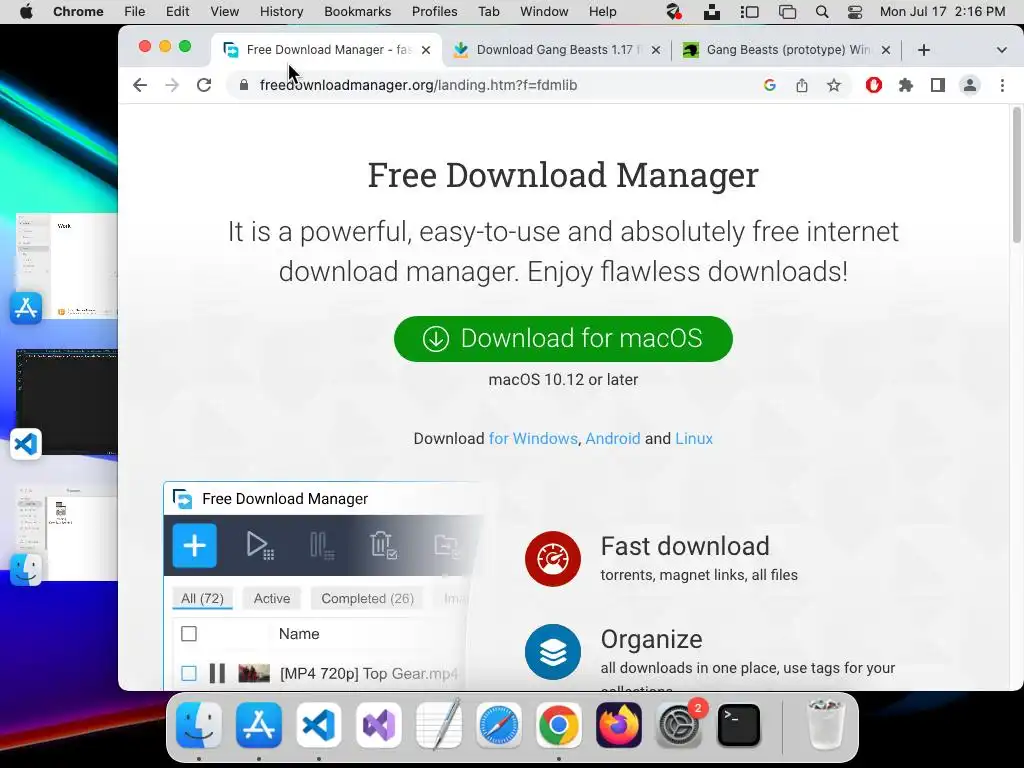Click the Free Download Manager app title logo
The height and width of the screenshot is (768, 1024).
coord(183,499)
